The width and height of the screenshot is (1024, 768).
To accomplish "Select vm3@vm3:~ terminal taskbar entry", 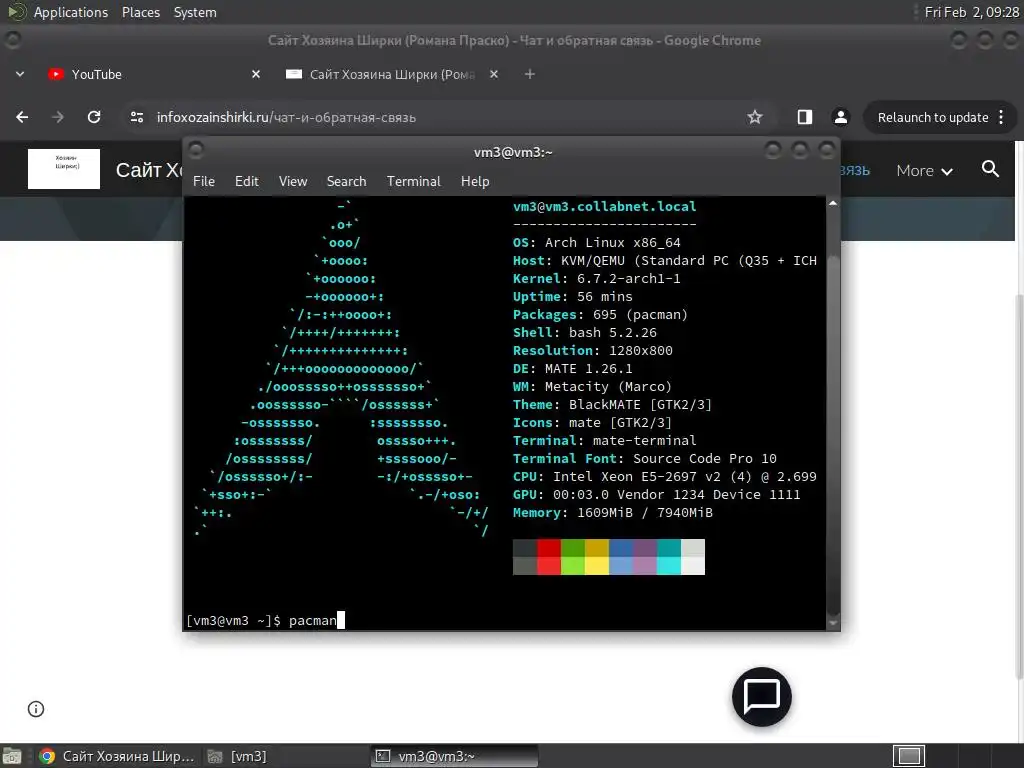I will pyautogui.click(x=455, y=756).
